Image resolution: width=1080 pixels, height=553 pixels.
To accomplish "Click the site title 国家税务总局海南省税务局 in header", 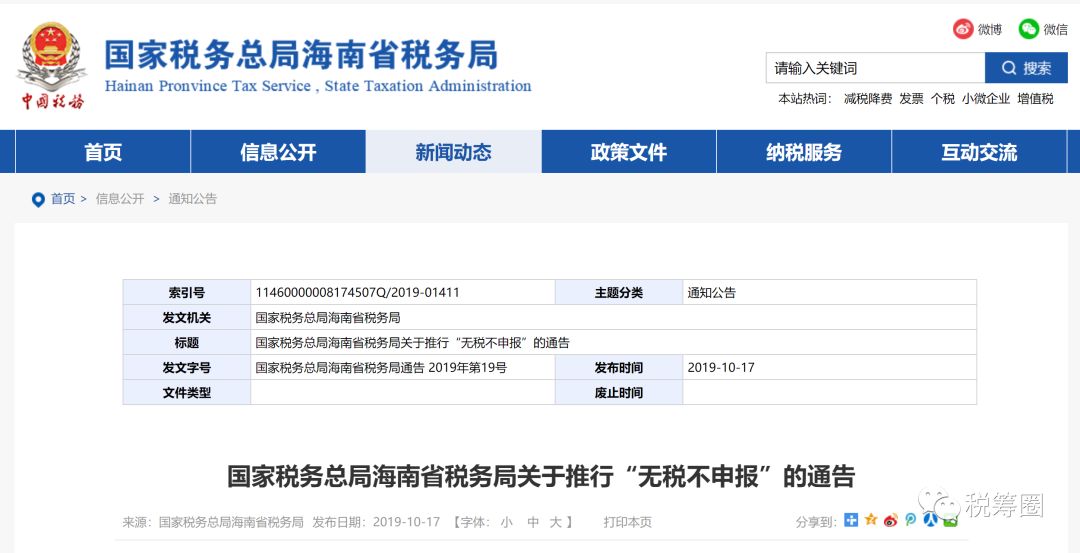I will 301,55.
